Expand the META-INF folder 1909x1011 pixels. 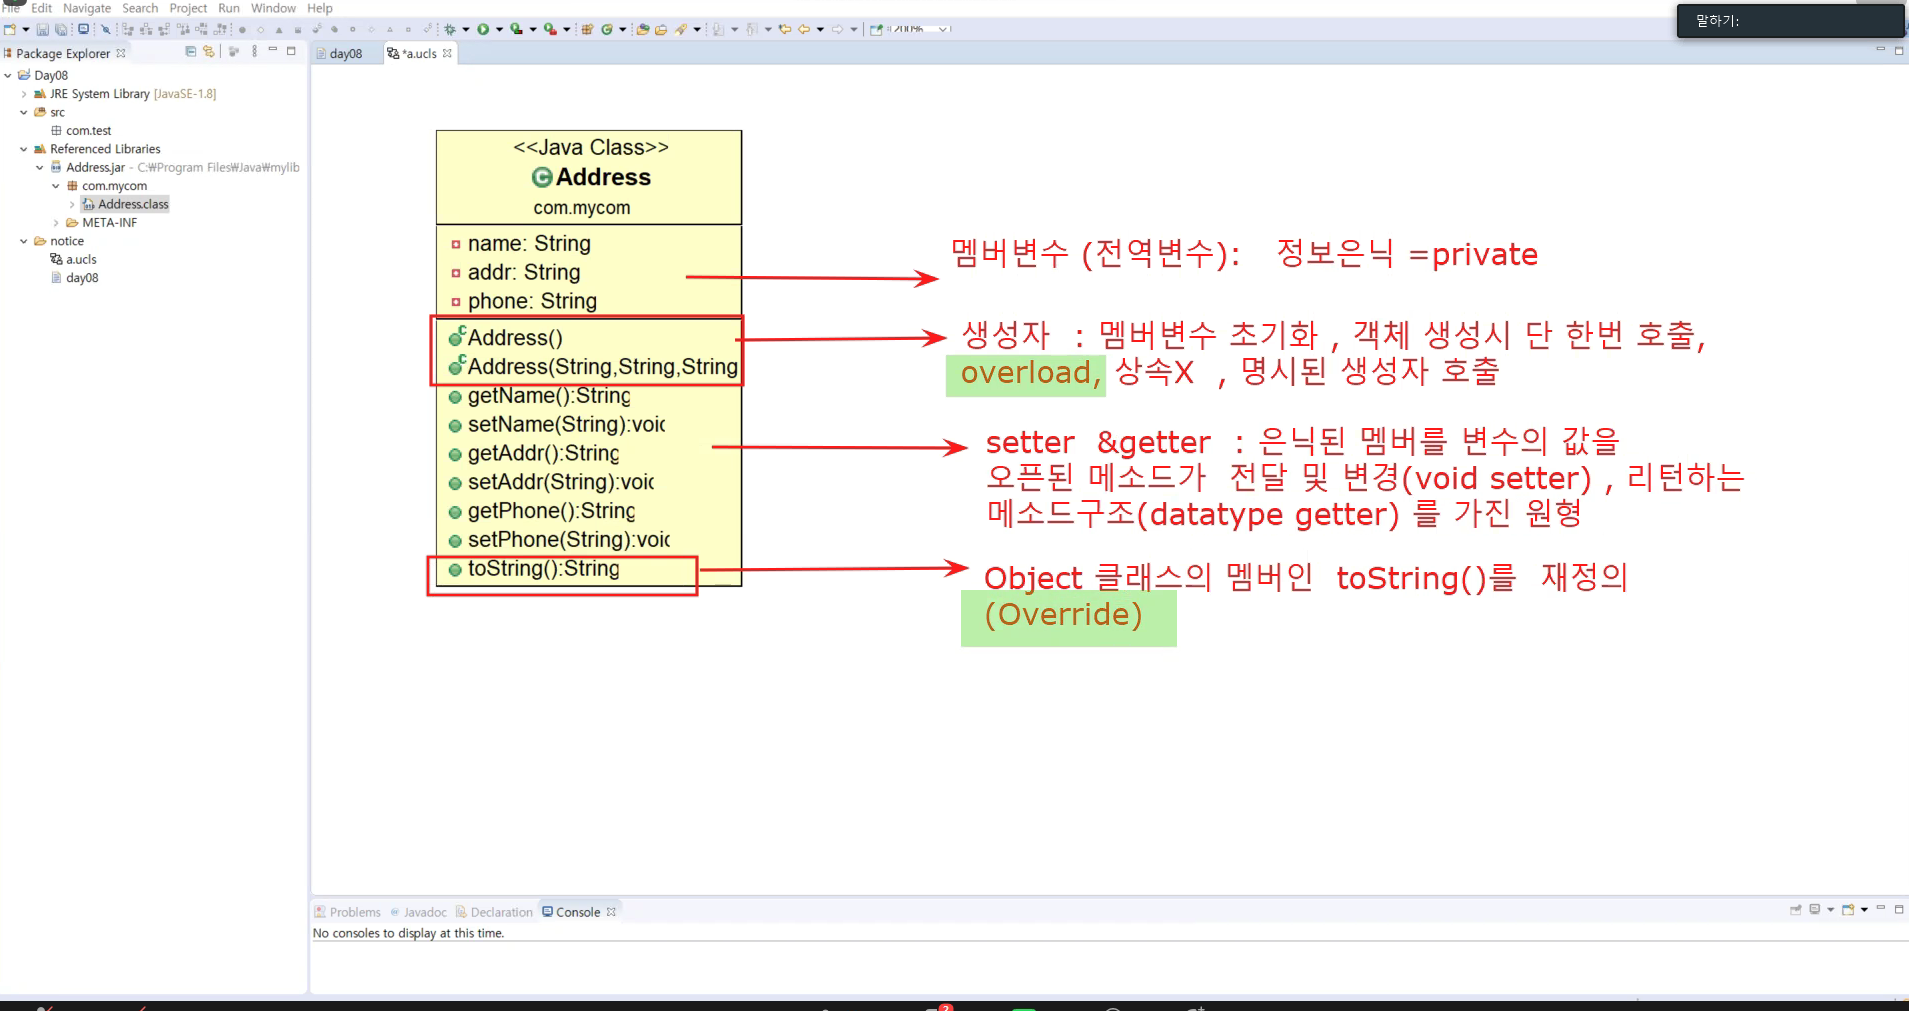(x=56, y=223)
